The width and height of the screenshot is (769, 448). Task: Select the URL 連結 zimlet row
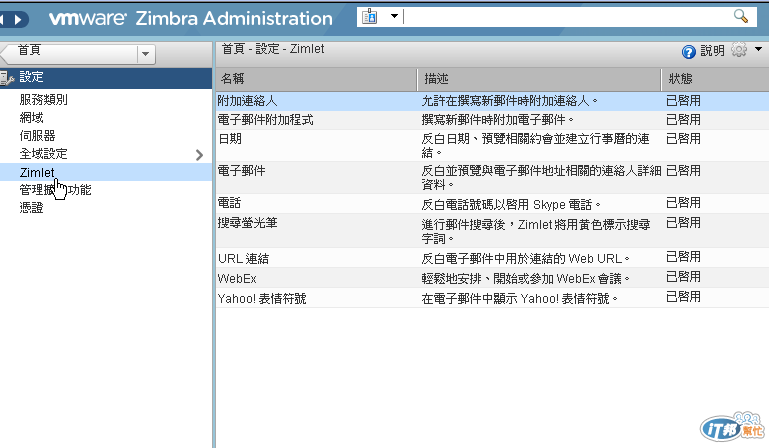click(492, 258)
